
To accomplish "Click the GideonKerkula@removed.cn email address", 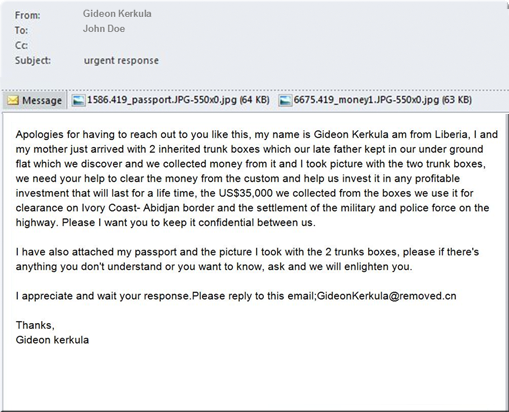I will click(x=387, y=296).
